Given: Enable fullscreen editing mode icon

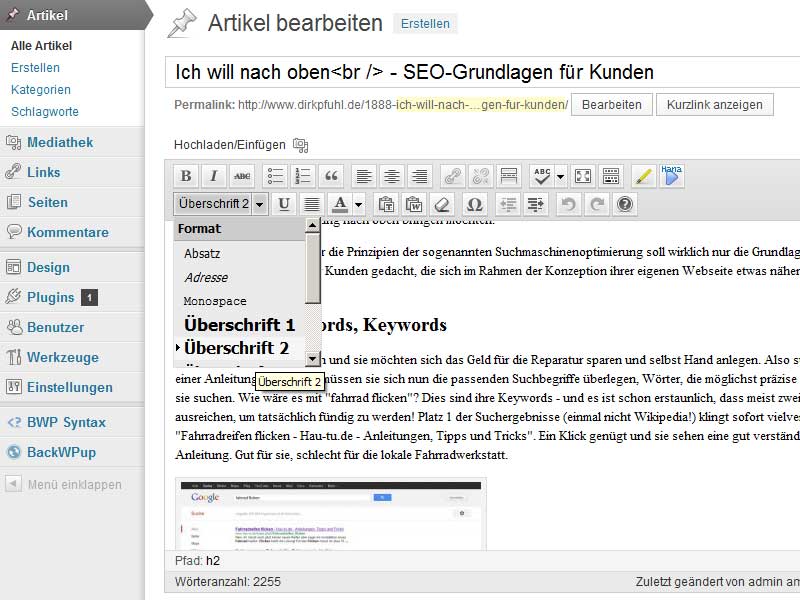Looking at the screenshot, I should pos(582,176).
